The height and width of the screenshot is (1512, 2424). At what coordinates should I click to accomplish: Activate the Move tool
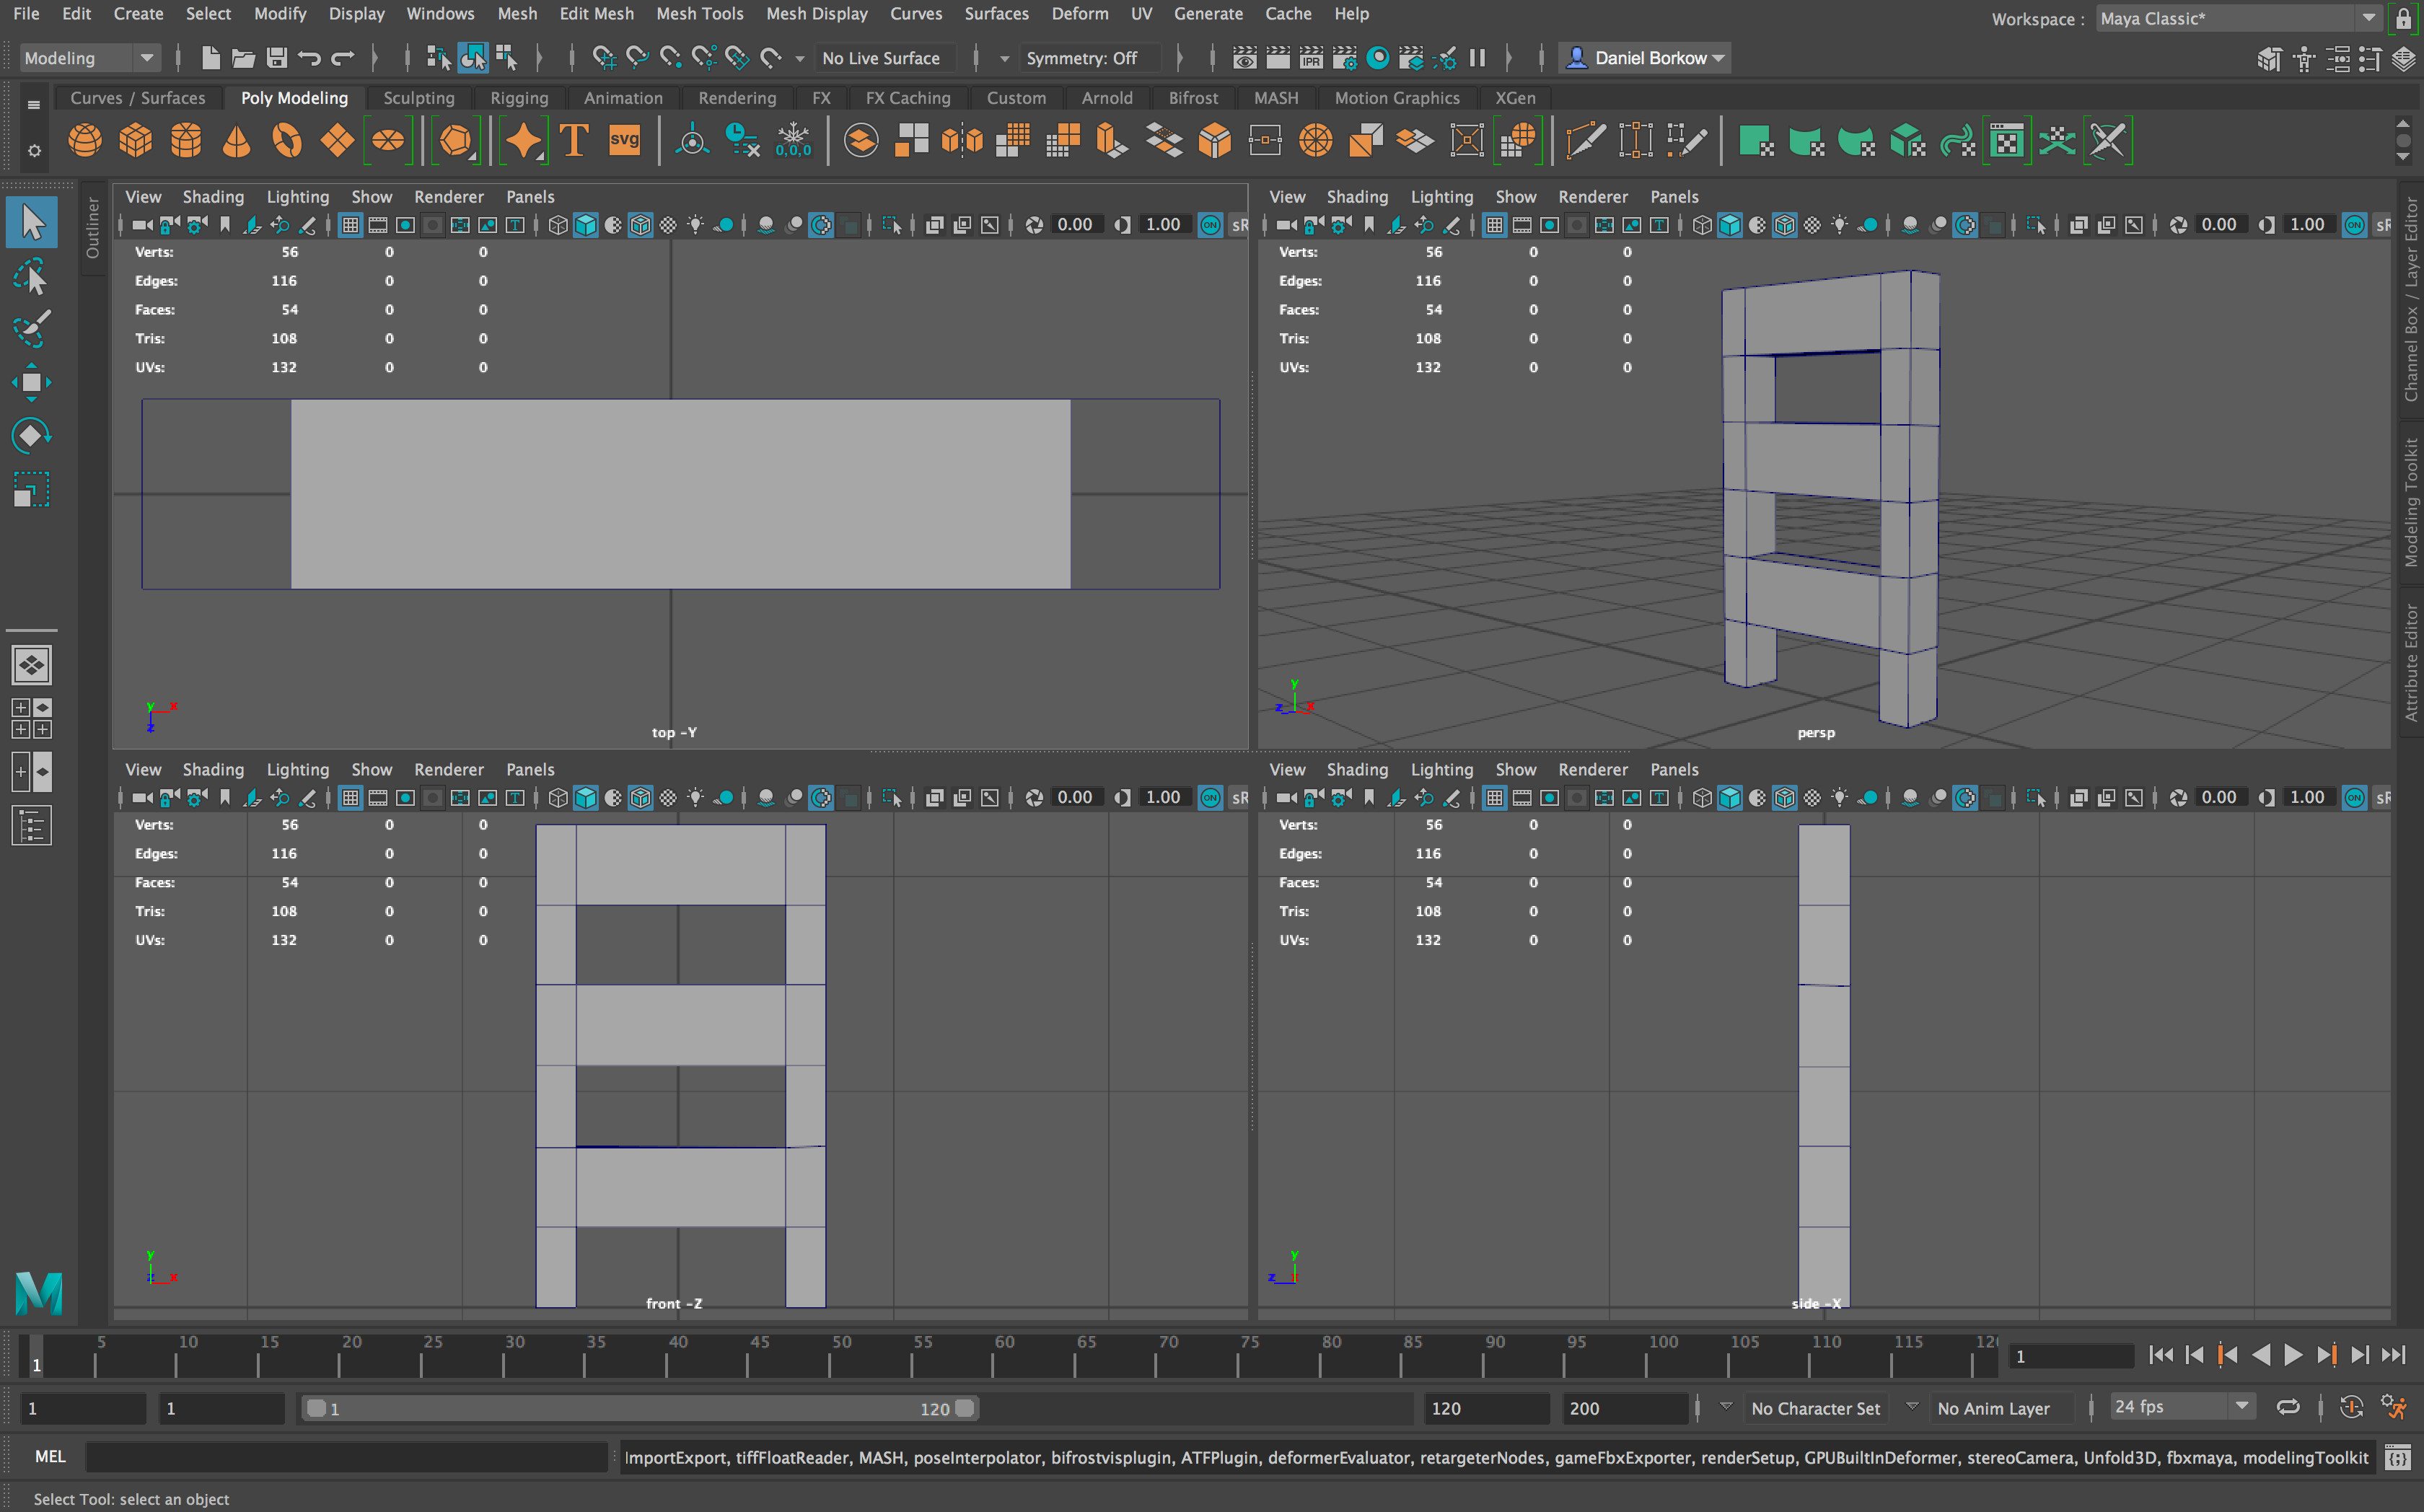pos(31,382)
